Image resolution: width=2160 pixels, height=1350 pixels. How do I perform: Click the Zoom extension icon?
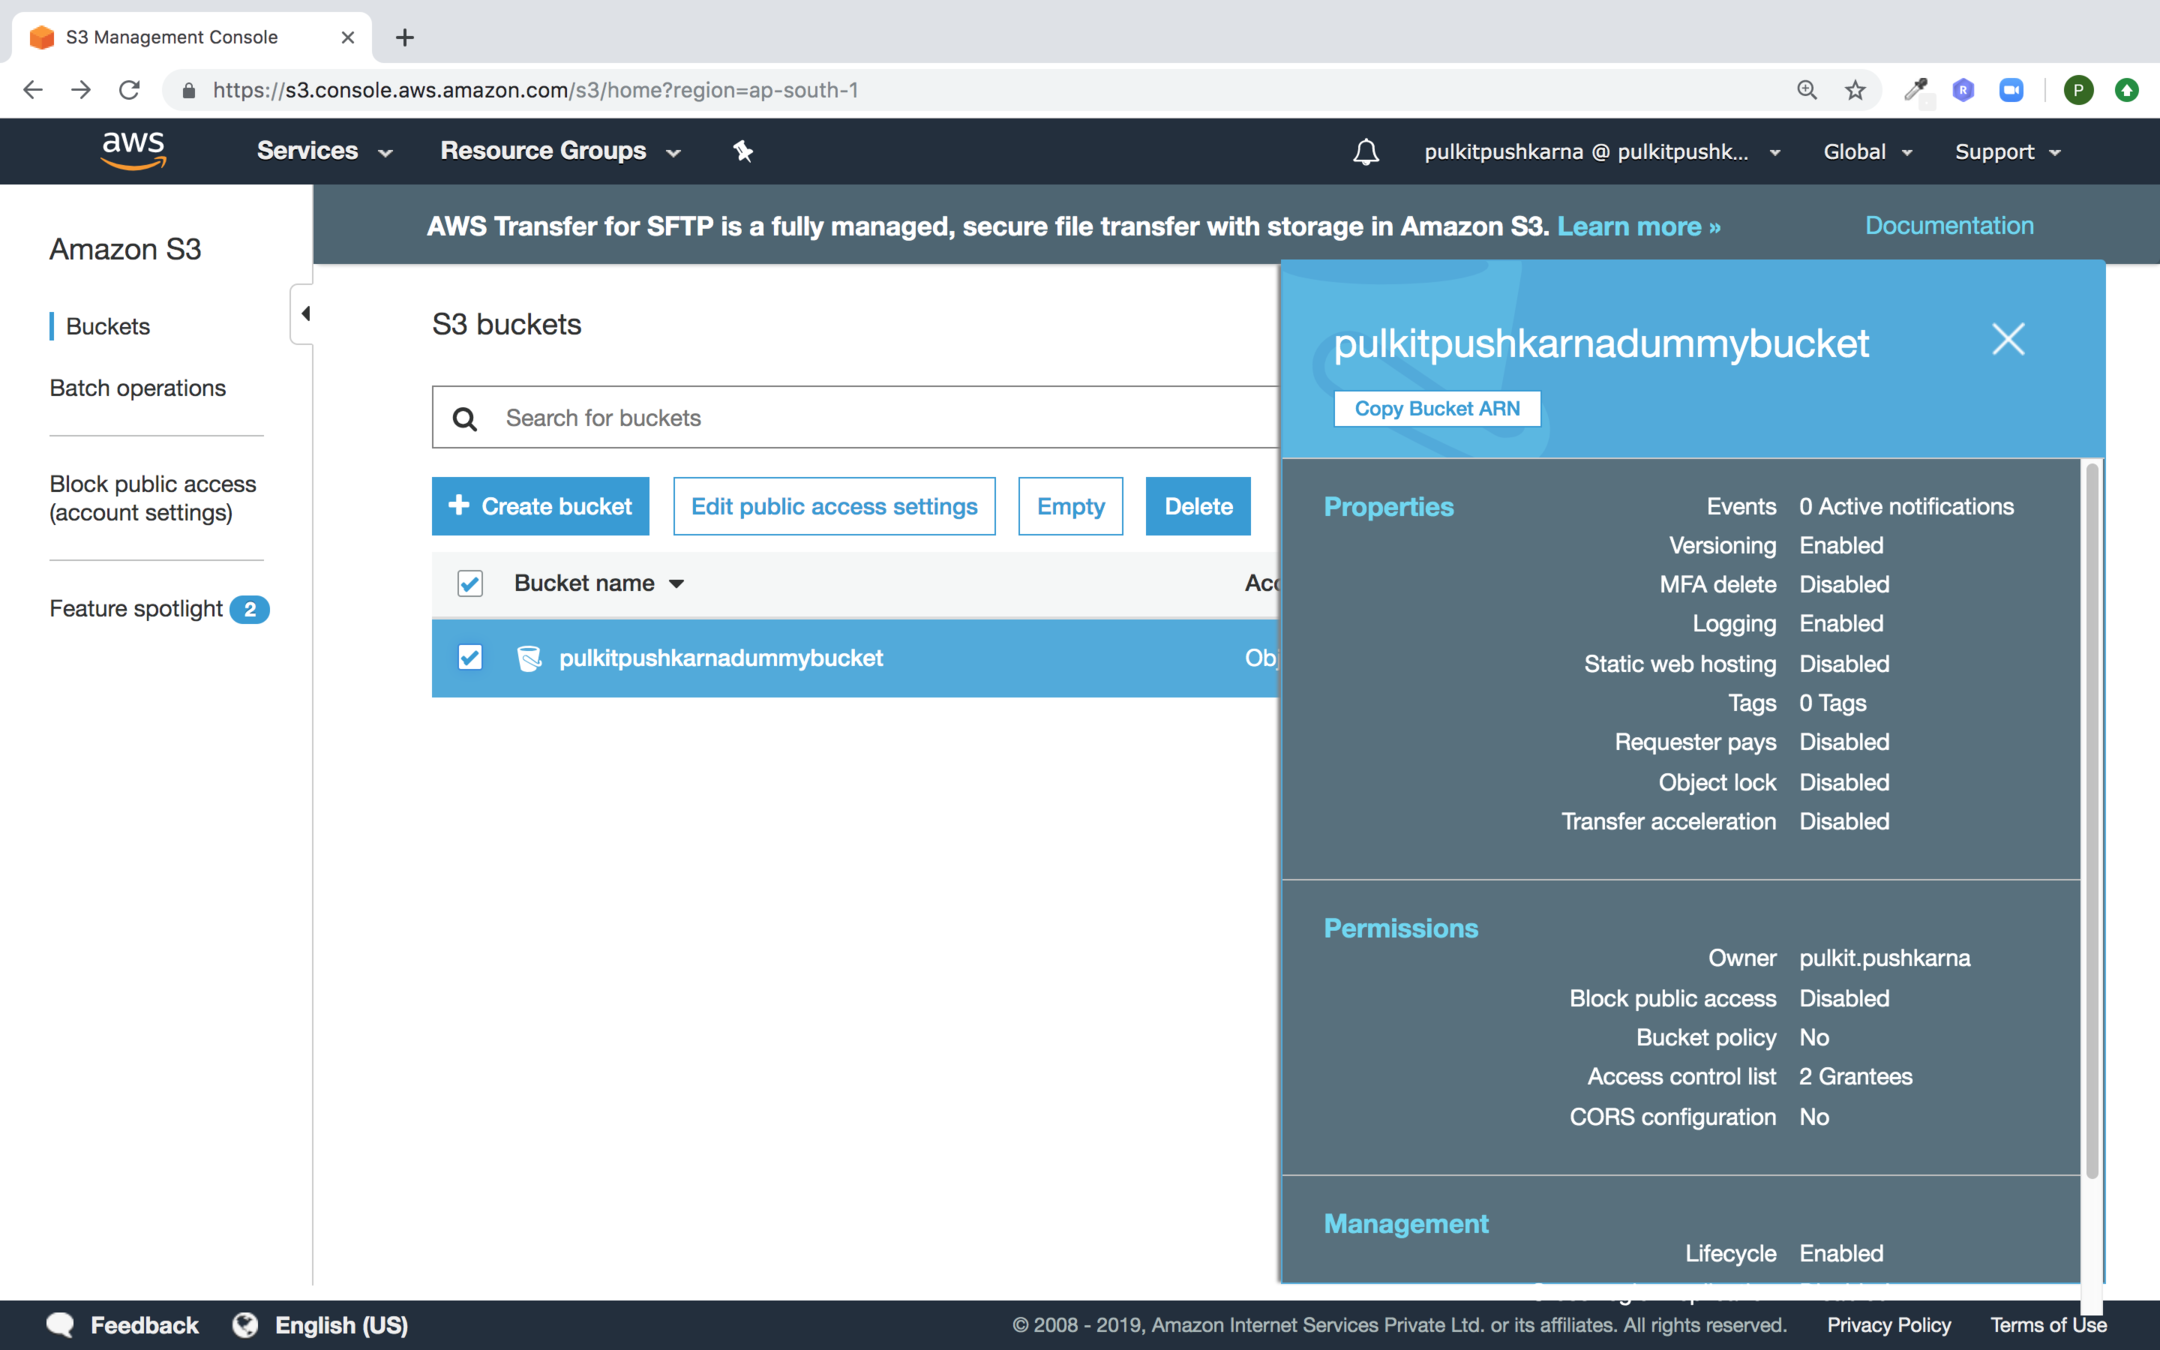coord(2011,90)
